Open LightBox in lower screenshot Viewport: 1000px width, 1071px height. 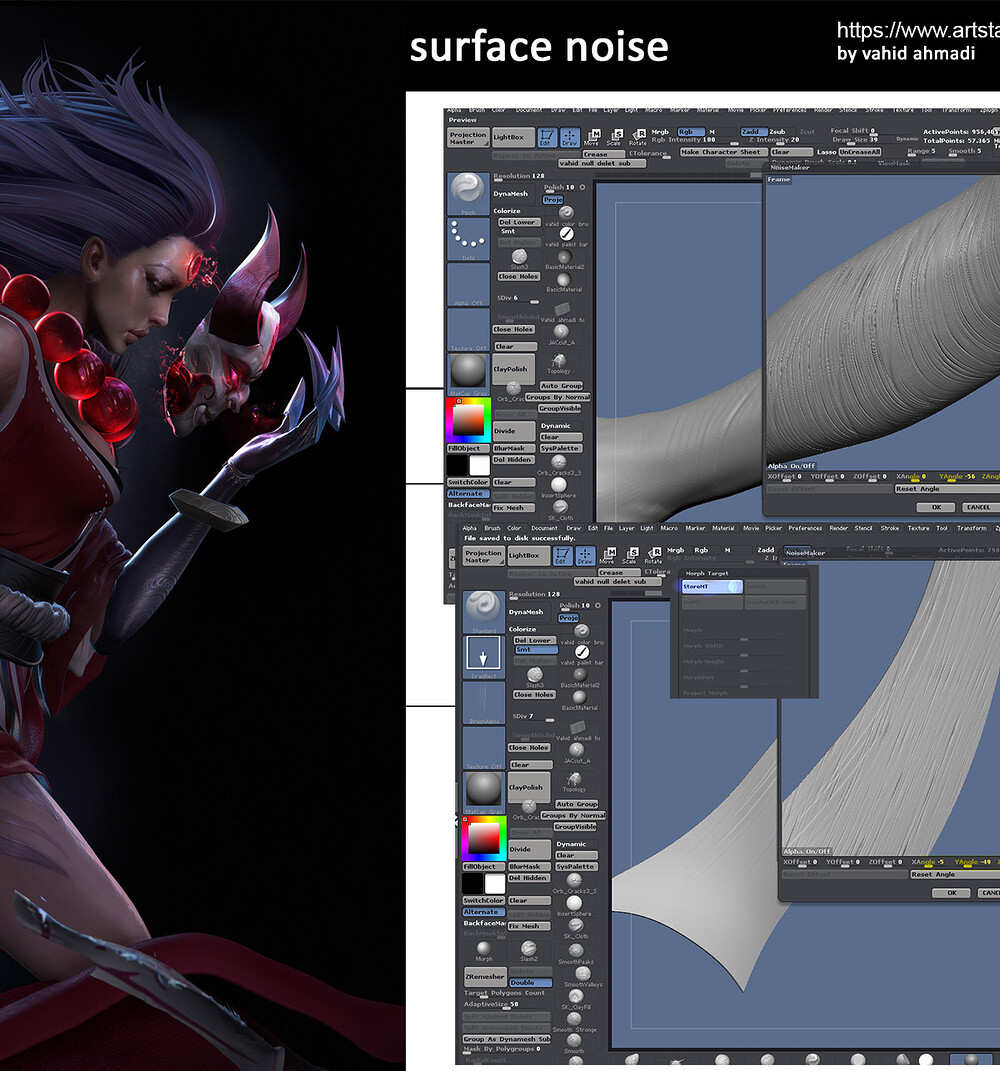527,555
